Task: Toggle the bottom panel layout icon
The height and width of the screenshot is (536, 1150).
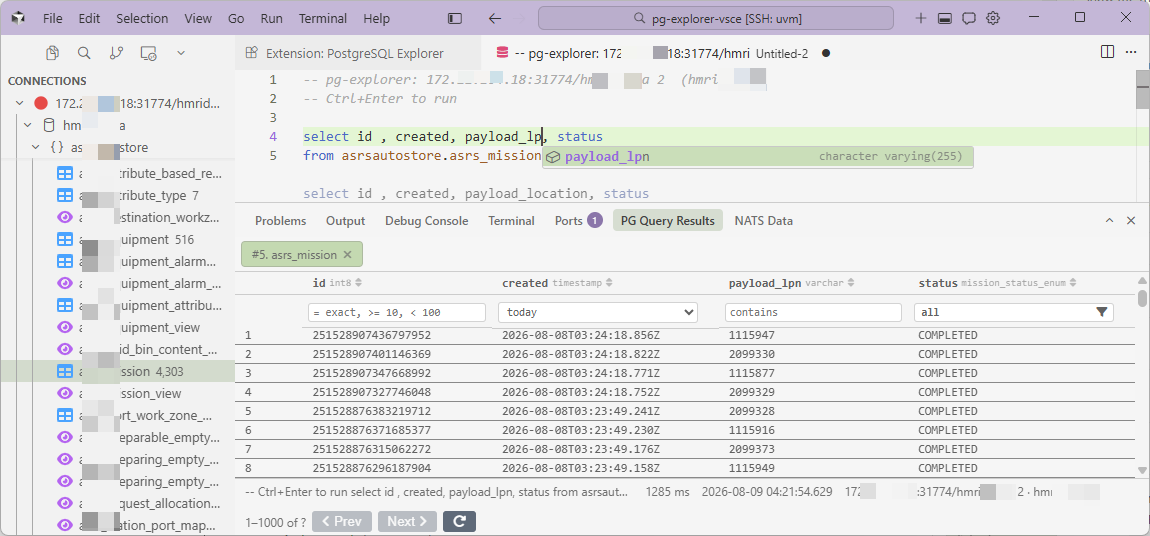Action: [x=945, y=18]
